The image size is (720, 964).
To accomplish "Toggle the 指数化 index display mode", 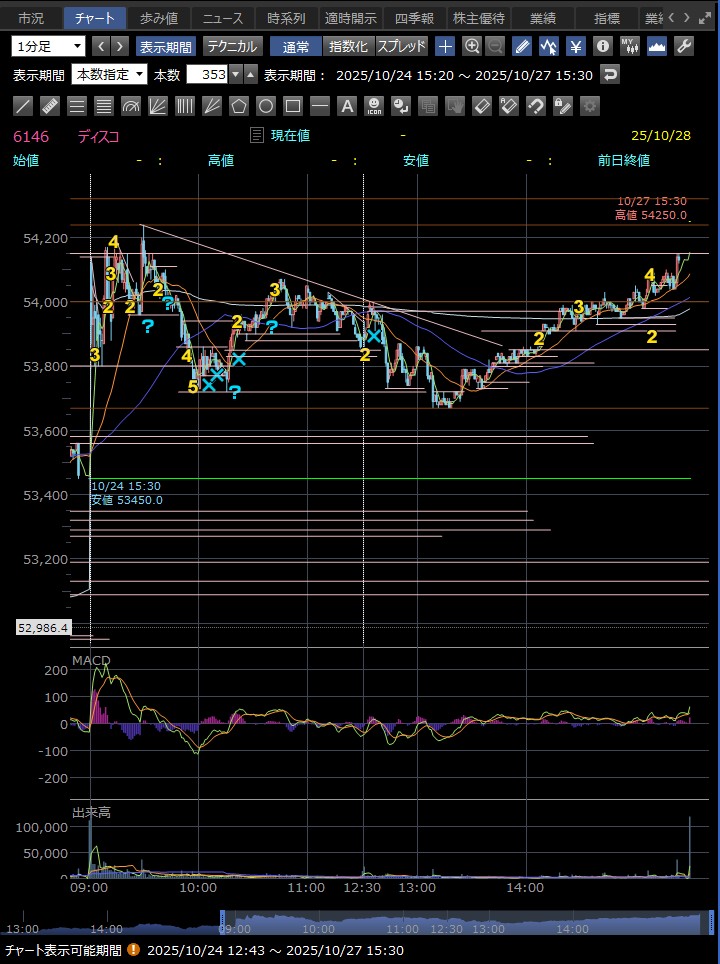I will pos(349,46).
